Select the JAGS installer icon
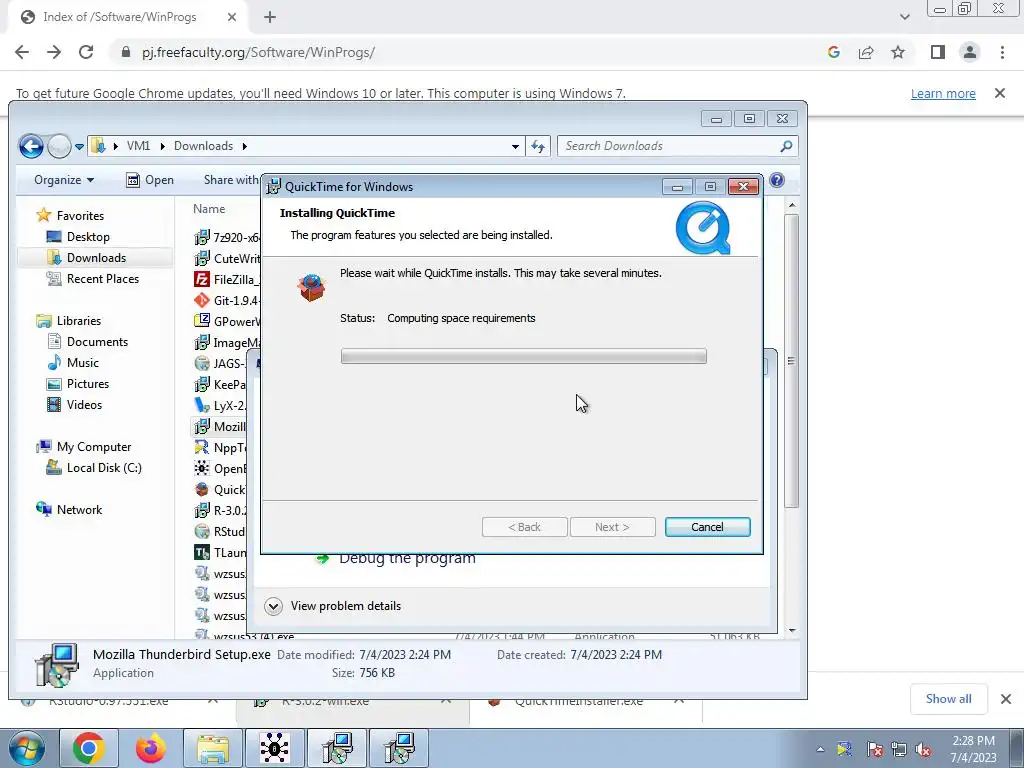1024x768 pixels. 202,364
